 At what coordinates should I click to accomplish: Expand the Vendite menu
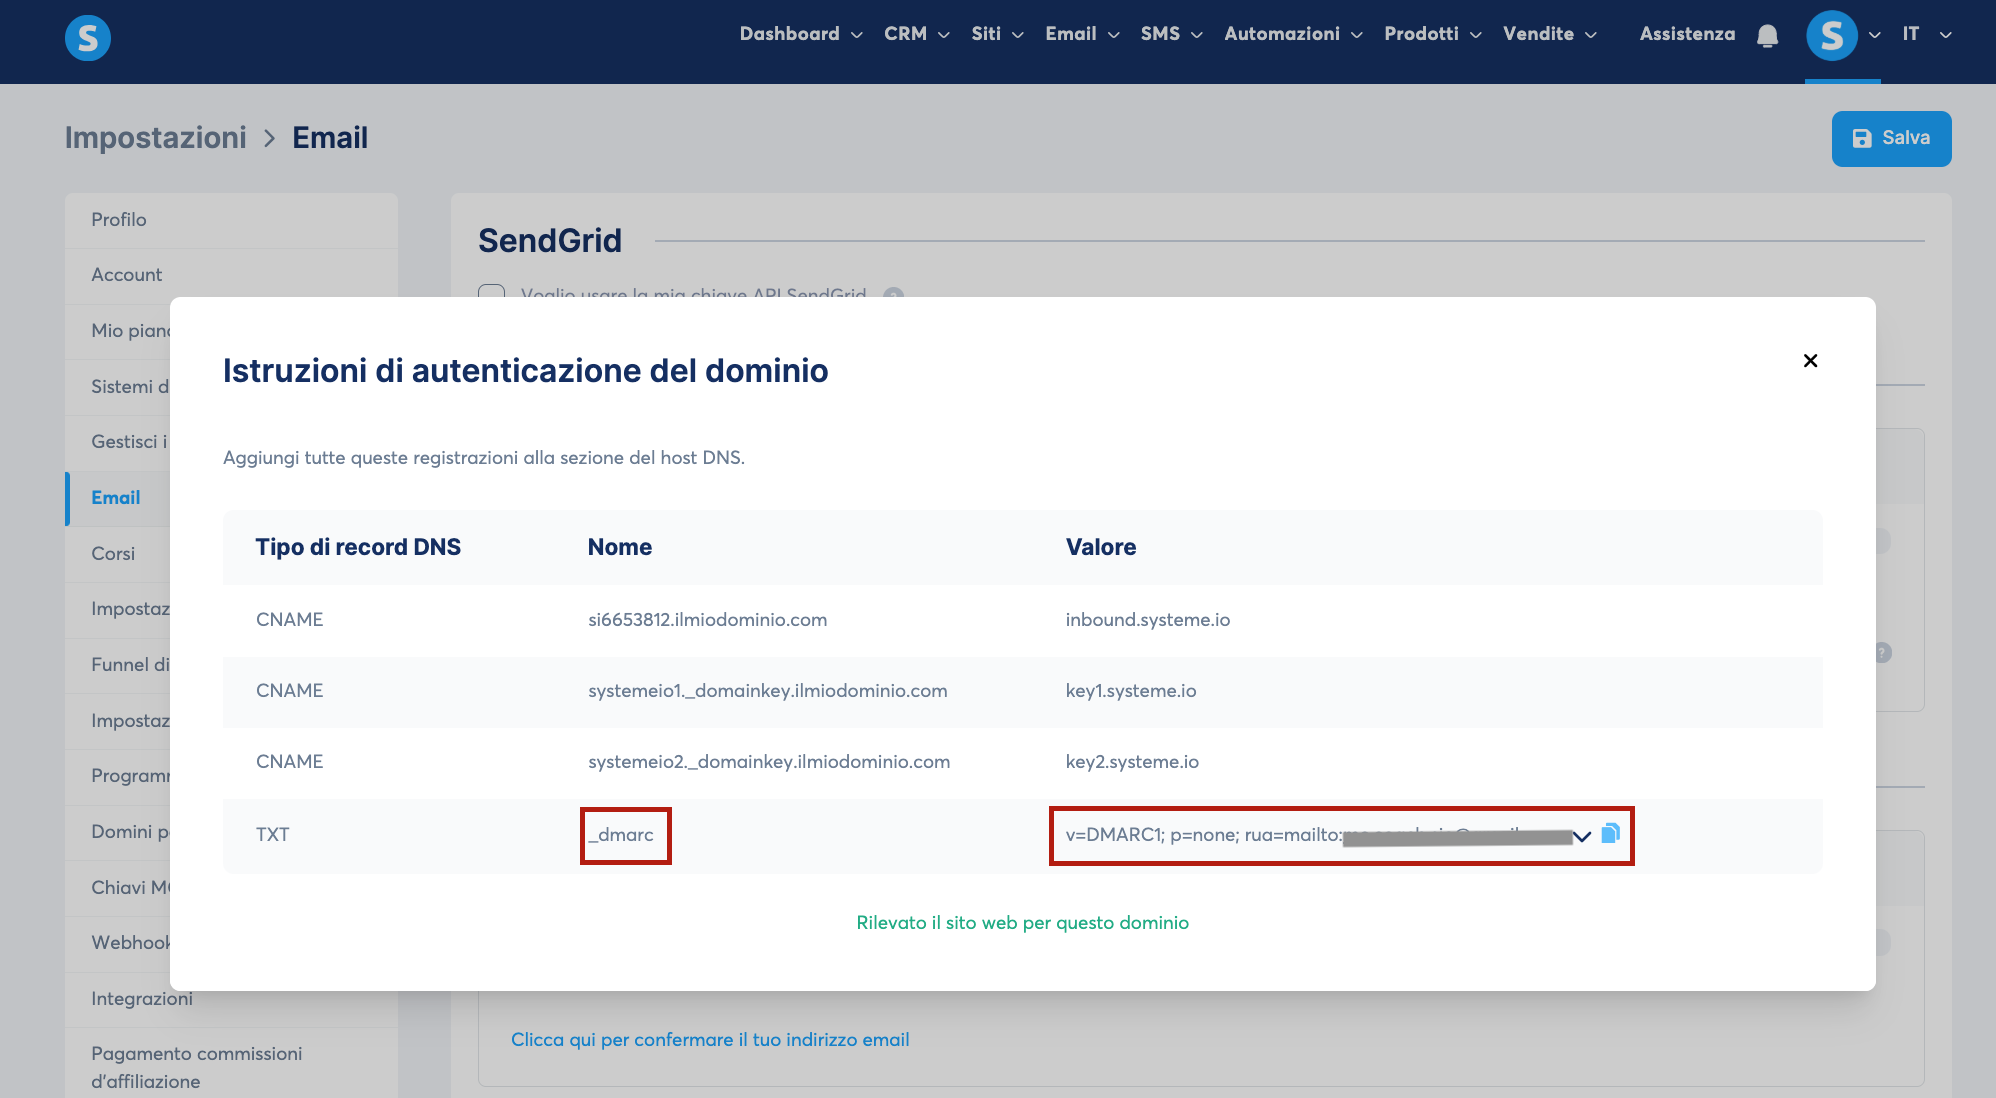1549,34
